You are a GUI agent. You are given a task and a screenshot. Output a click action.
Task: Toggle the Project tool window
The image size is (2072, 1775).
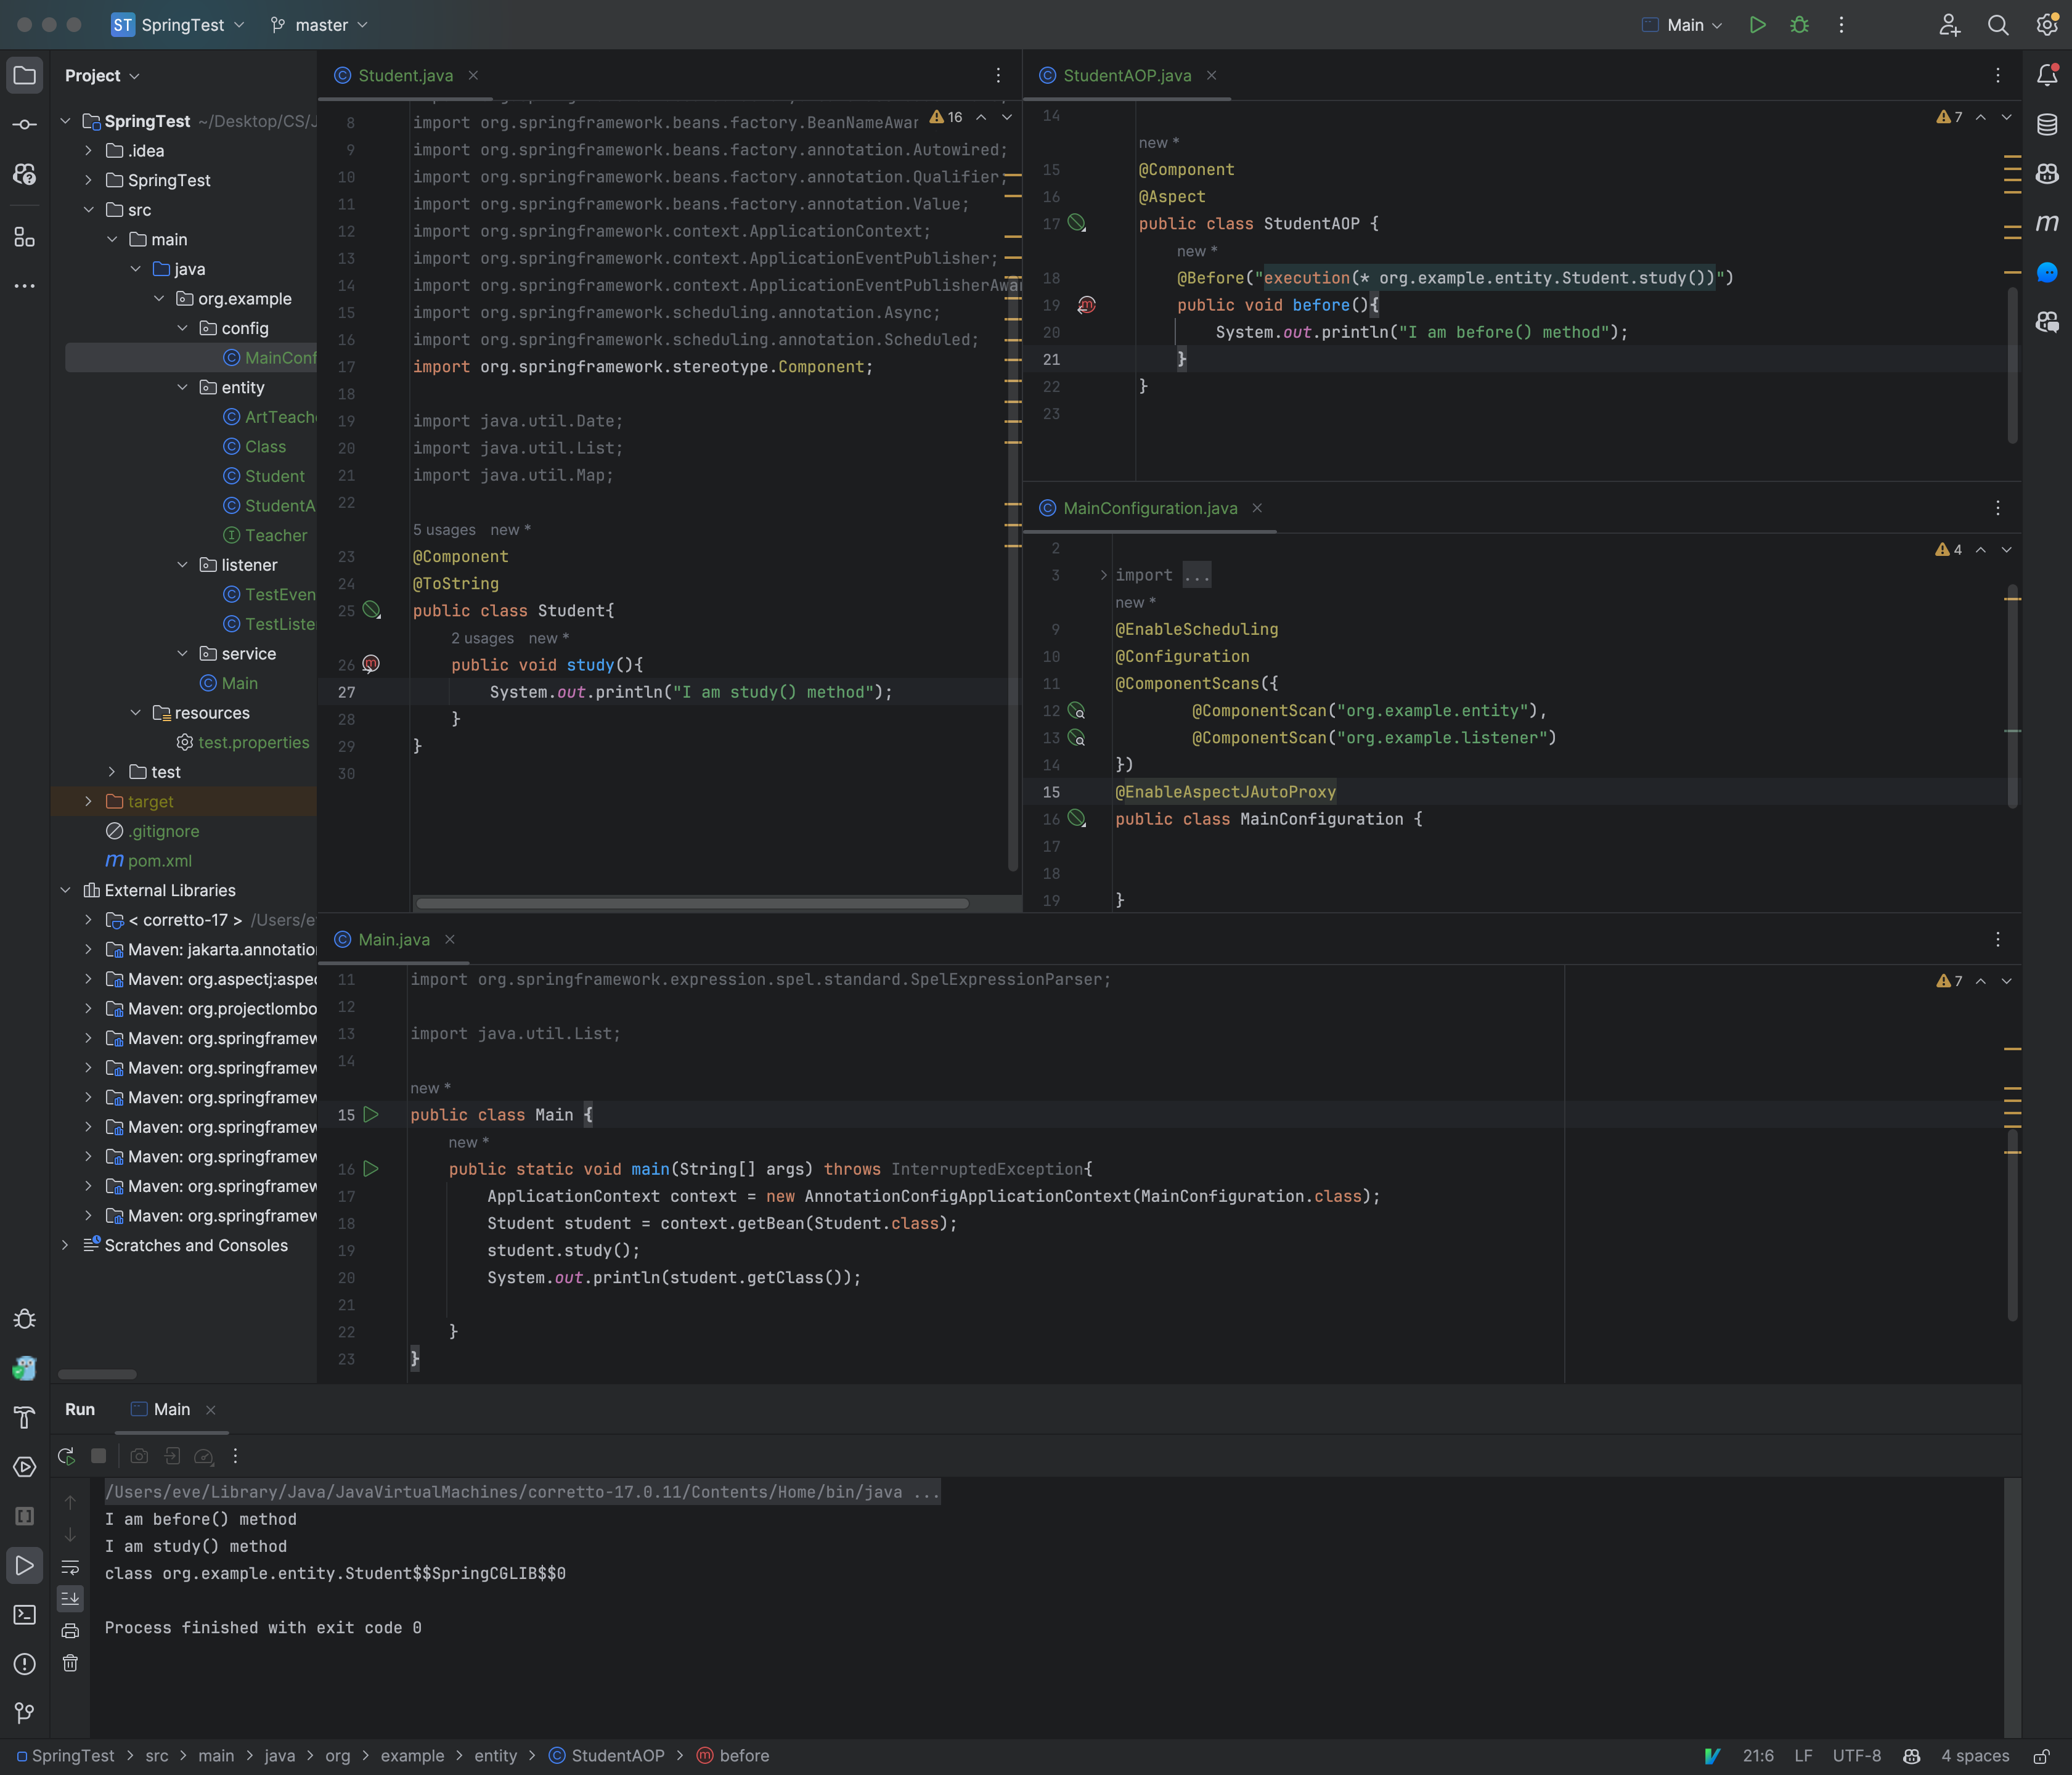tap(25, 75)
